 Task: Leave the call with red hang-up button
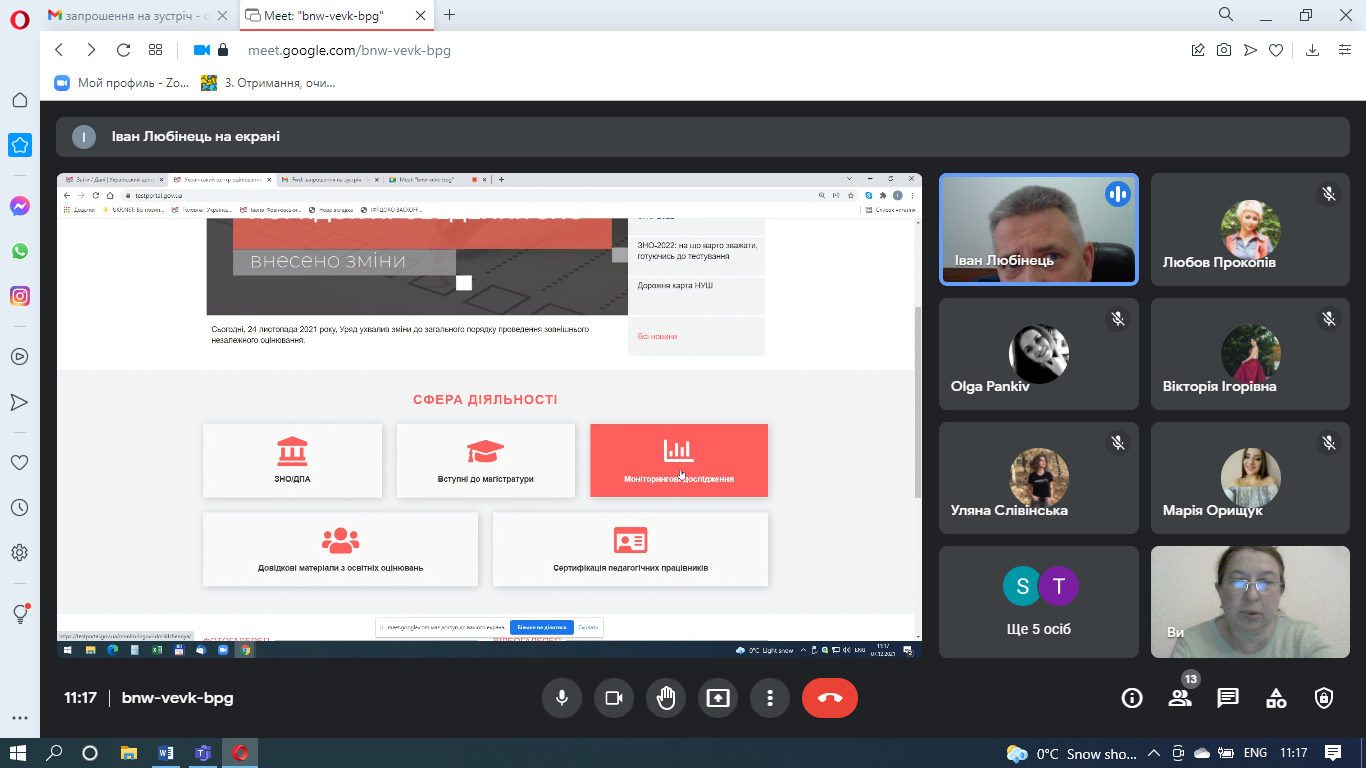(829, 698)
